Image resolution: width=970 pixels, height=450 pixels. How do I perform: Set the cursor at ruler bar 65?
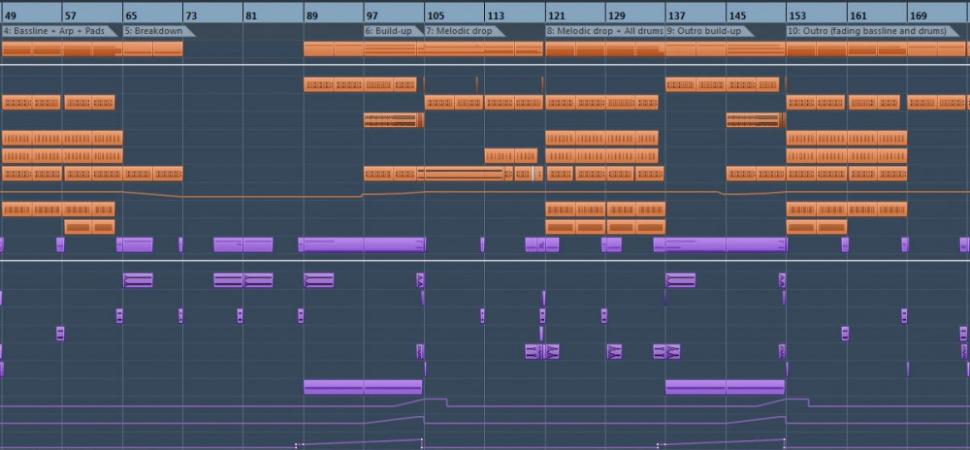[x=131, y=16]
